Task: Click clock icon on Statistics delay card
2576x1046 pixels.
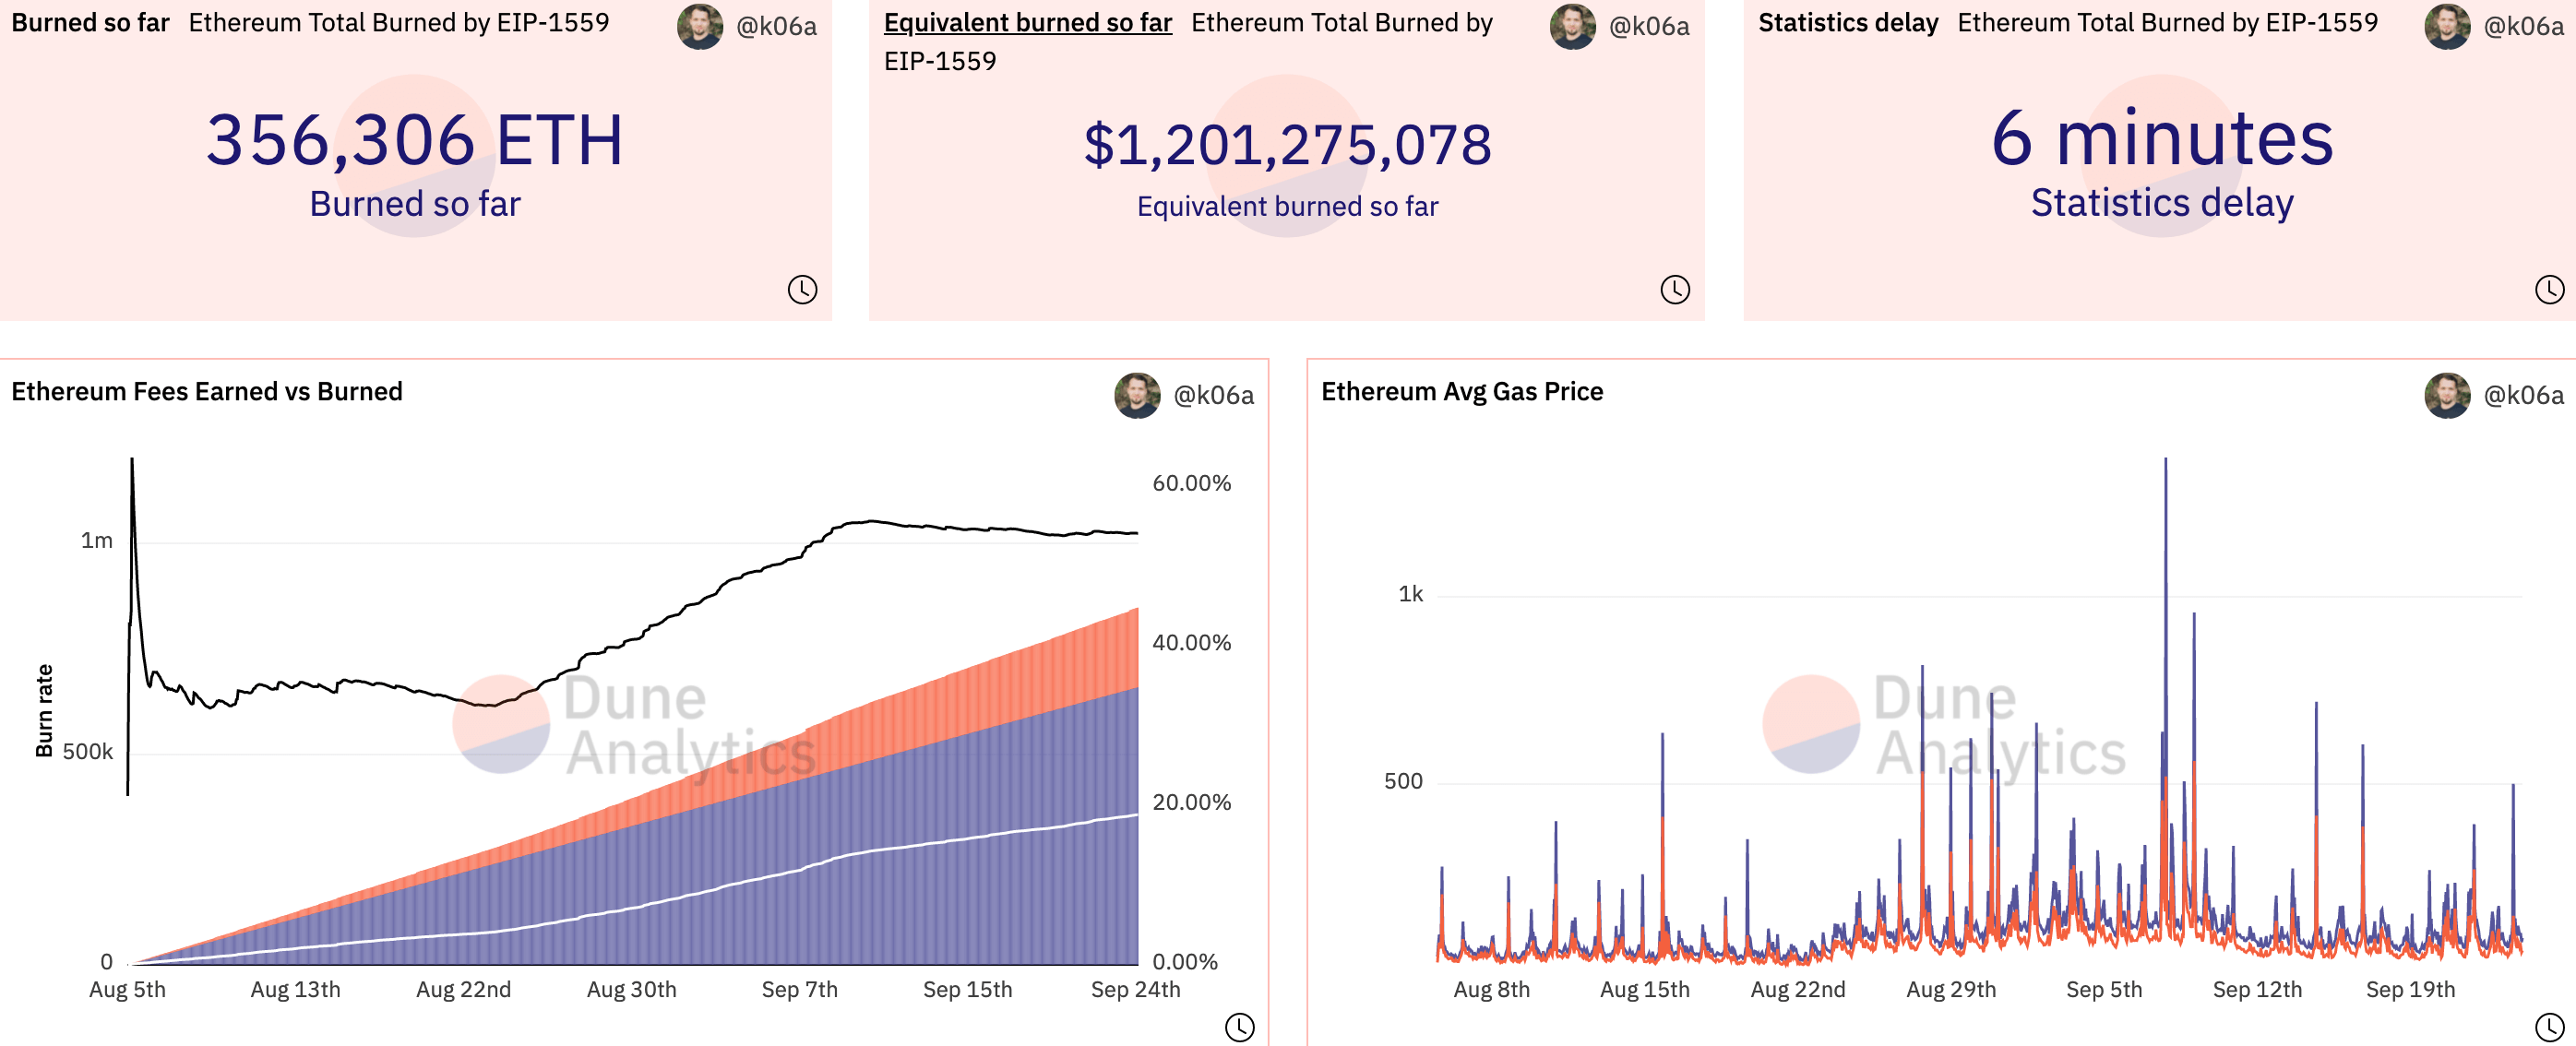Action: [2549, 290]
